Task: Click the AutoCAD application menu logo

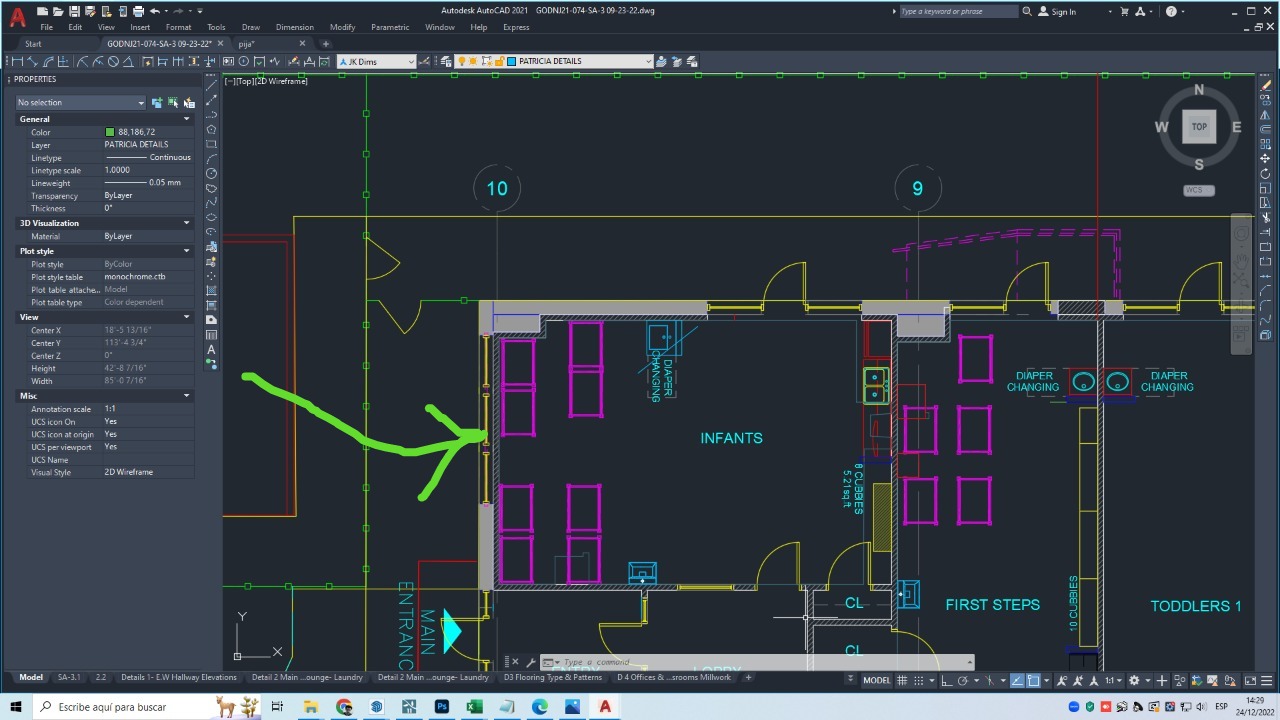Action: (17, 17)
